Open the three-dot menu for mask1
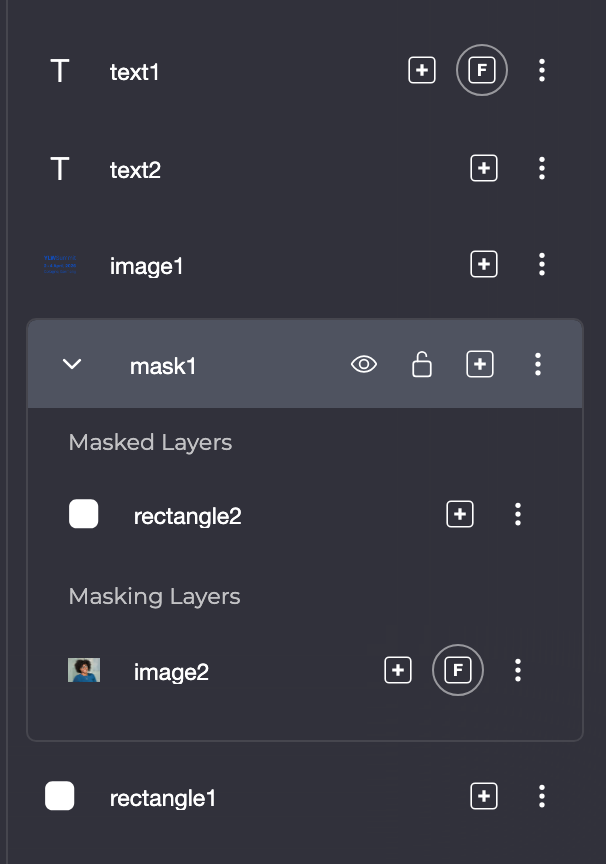The width and height of the screenshot is (606, 864). (538, 364)
